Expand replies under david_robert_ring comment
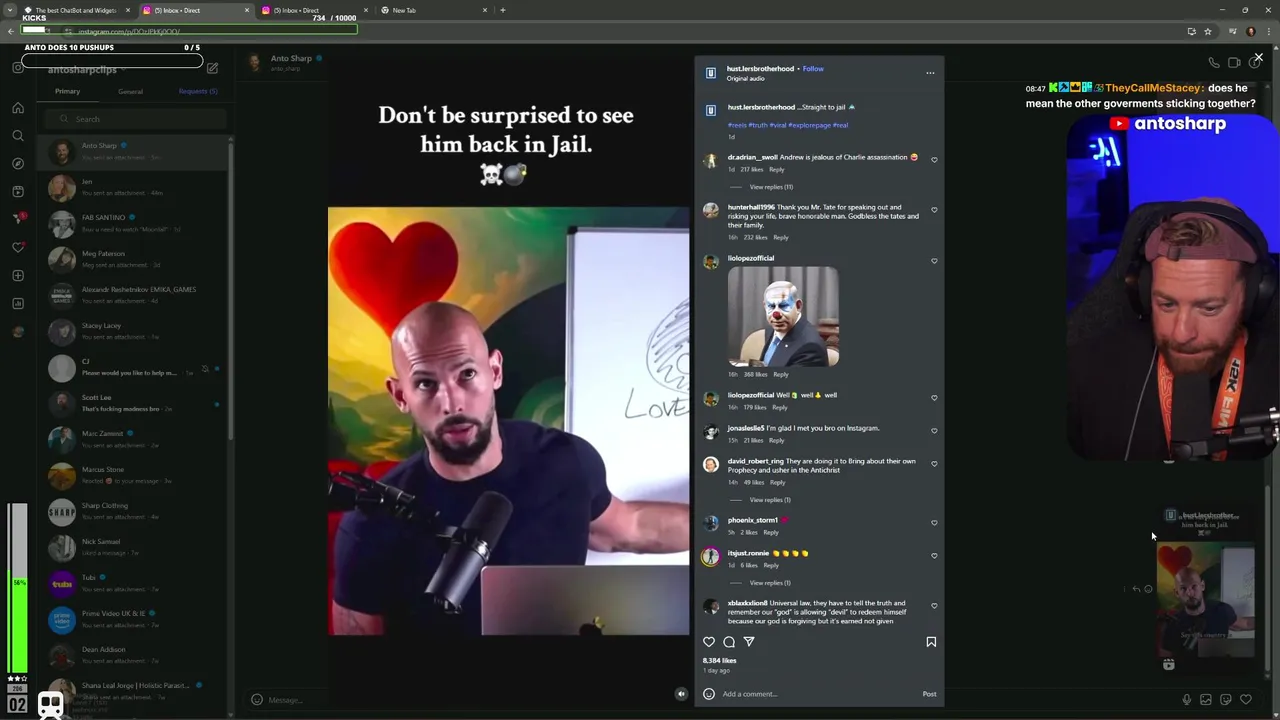 pyautogui.click(x=770, y=500)
